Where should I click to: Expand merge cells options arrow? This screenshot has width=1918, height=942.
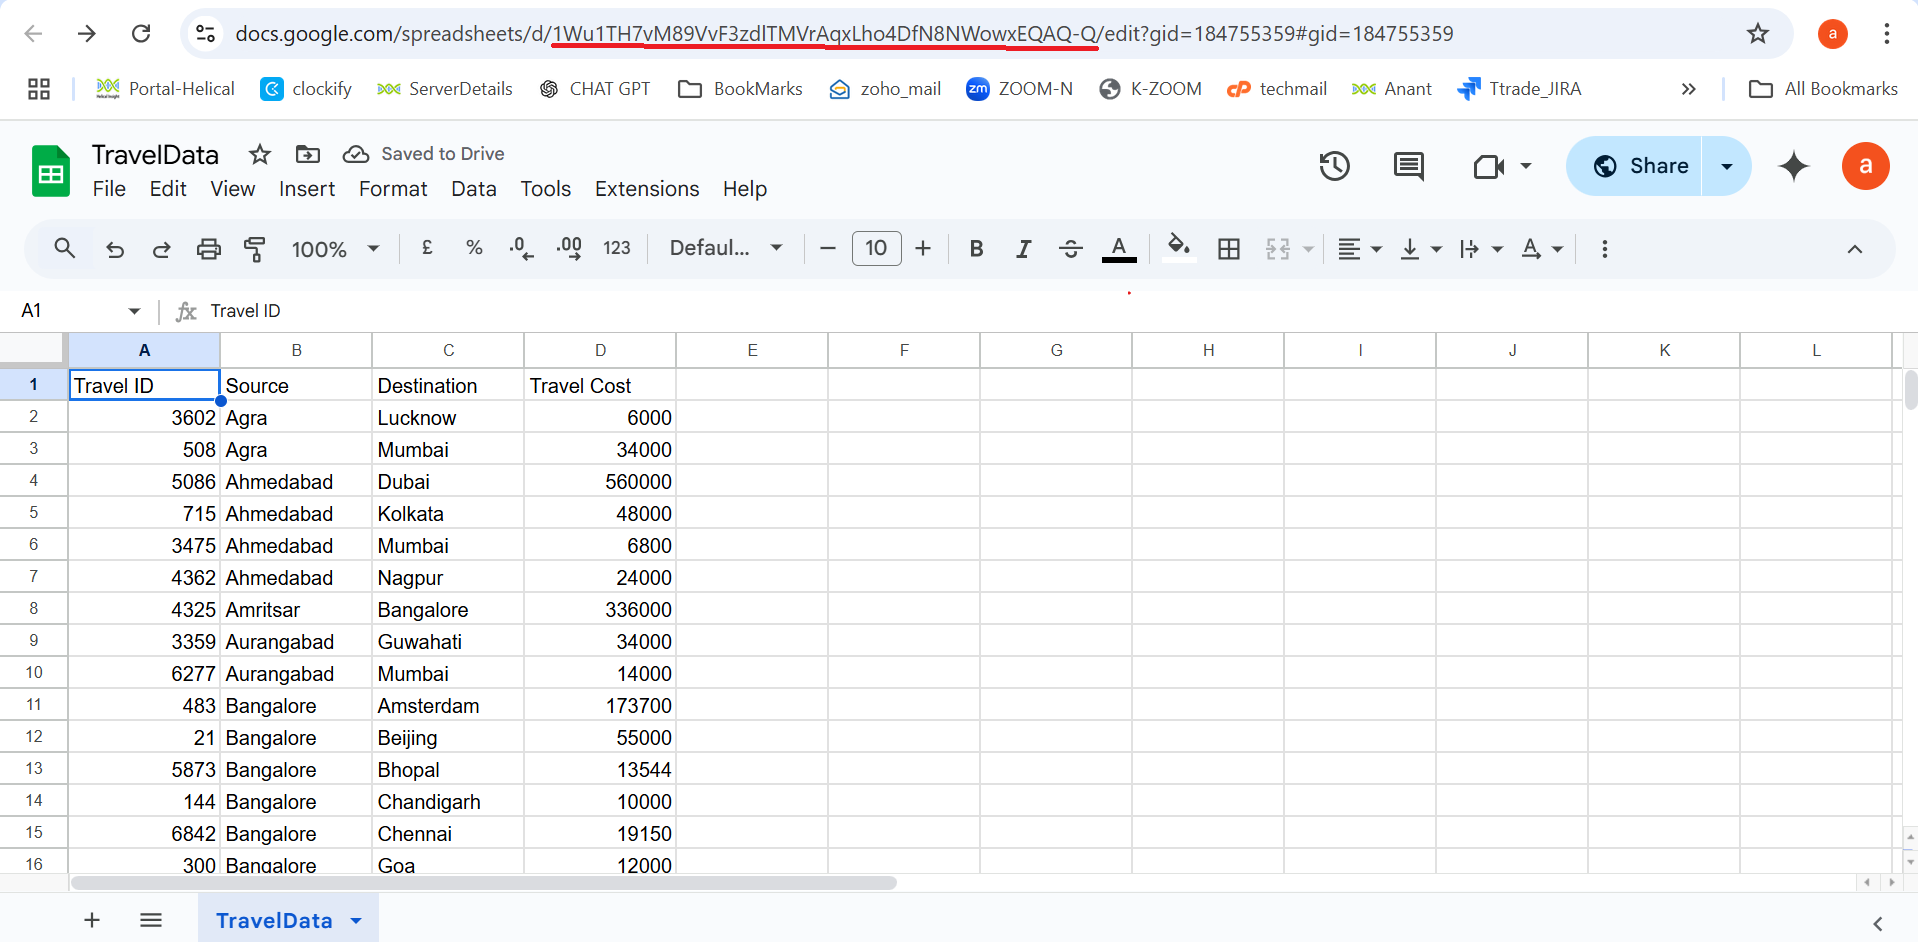coord(1308,249)
